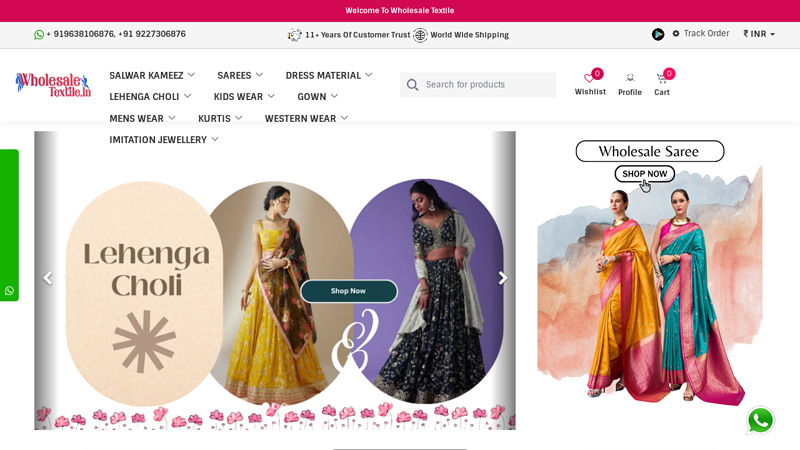Expand the Sarees menu chevron
The height and width of the screenshot is (450, 800).
click(259, 75)
